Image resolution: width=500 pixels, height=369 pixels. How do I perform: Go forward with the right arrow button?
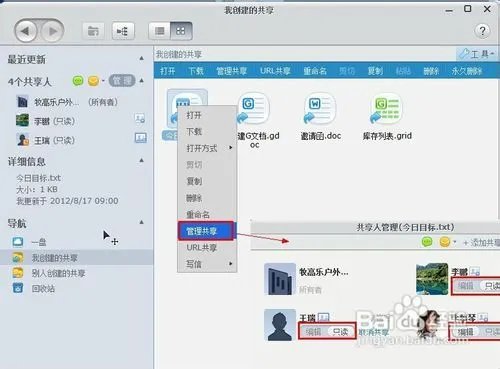52,31
